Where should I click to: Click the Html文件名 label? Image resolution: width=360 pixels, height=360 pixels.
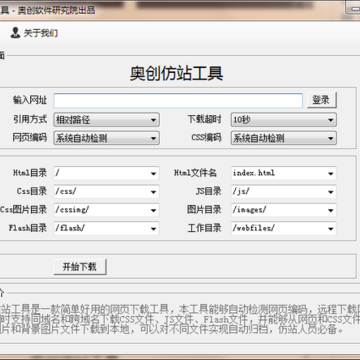pos(195,173)
